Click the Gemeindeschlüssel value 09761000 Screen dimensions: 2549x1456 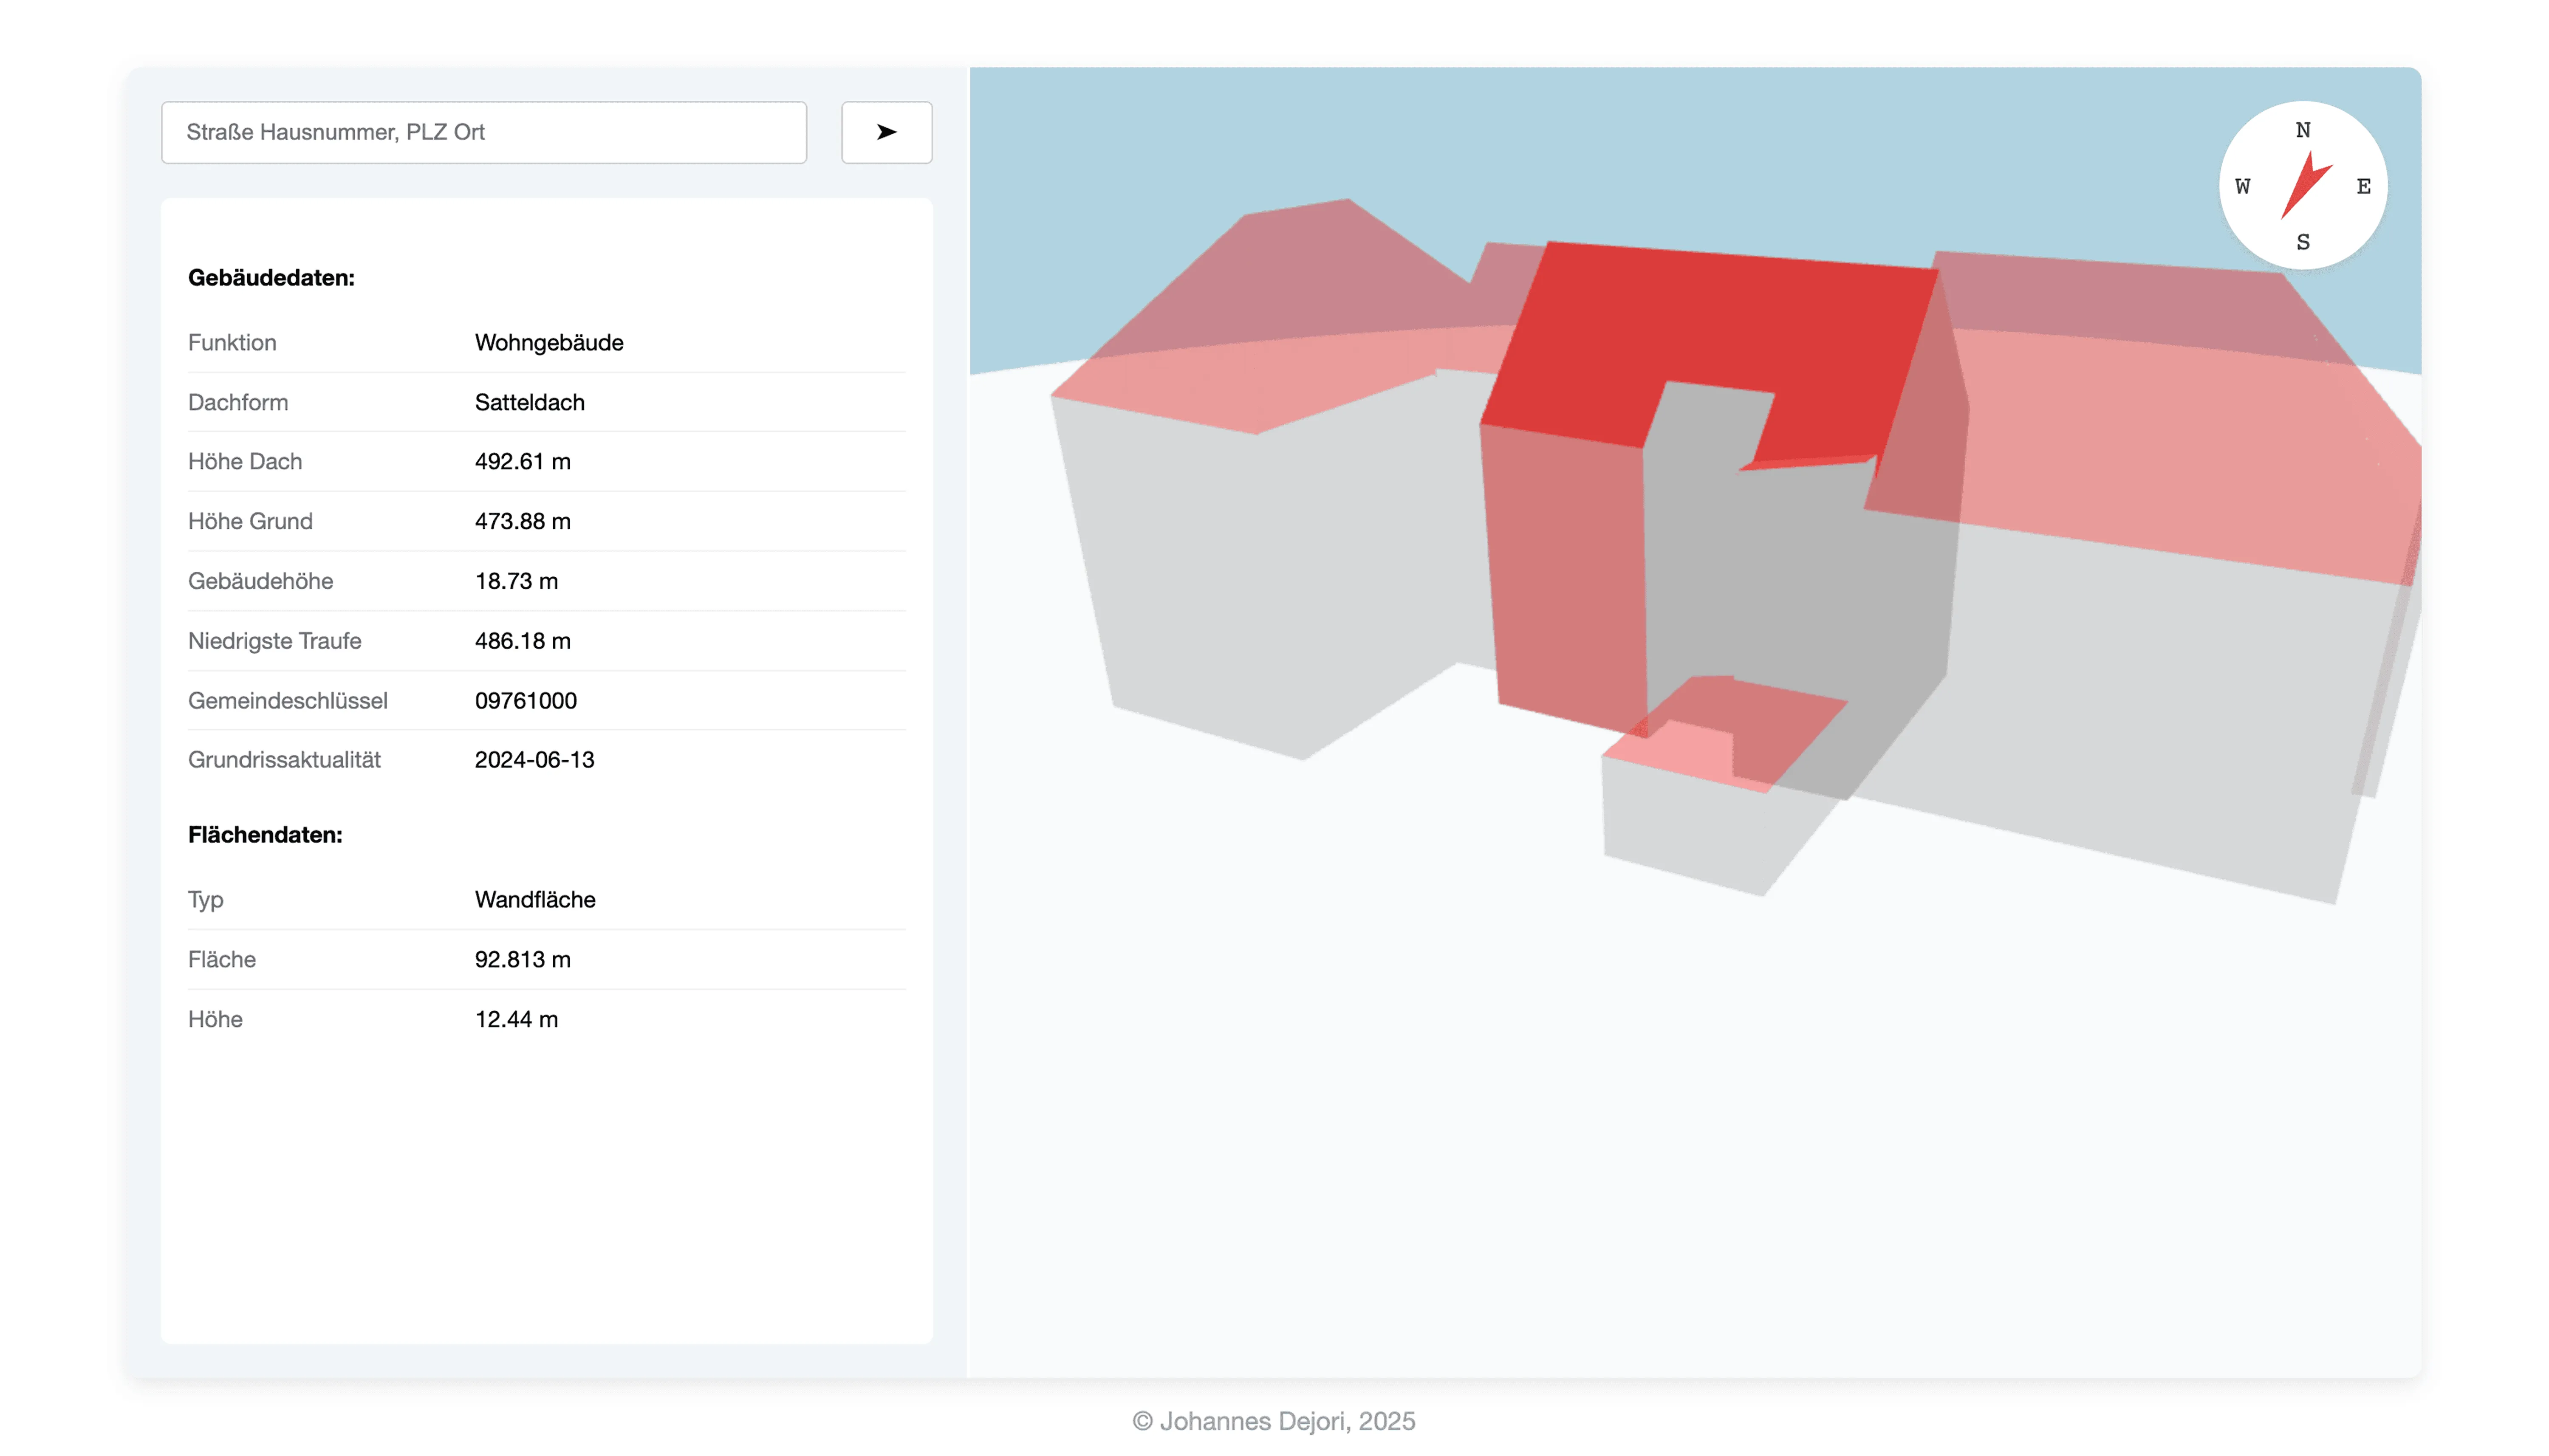tap(525, 701)
